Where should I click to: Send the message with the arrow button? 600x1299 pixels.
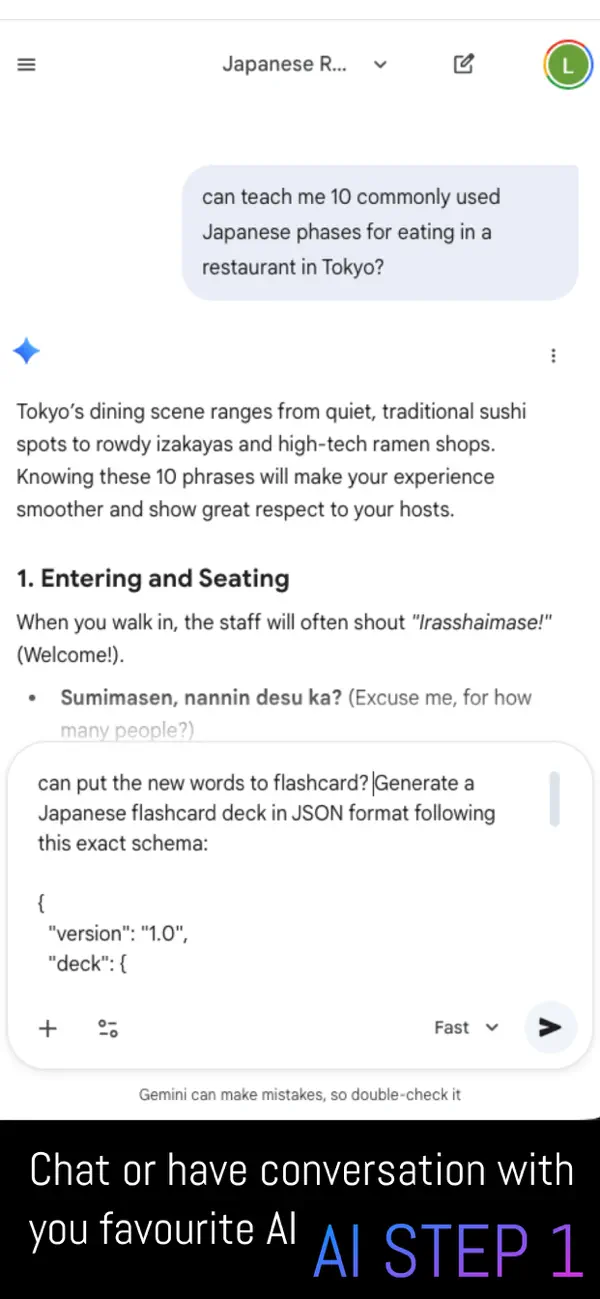tap(550, 1027)
